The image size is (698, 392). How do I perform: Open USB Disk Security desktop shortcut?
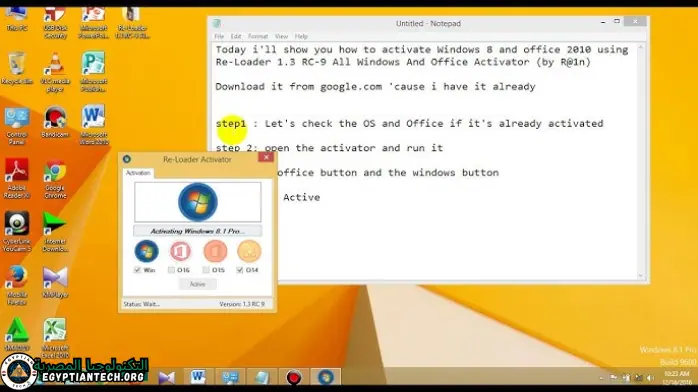click(55, 22)
